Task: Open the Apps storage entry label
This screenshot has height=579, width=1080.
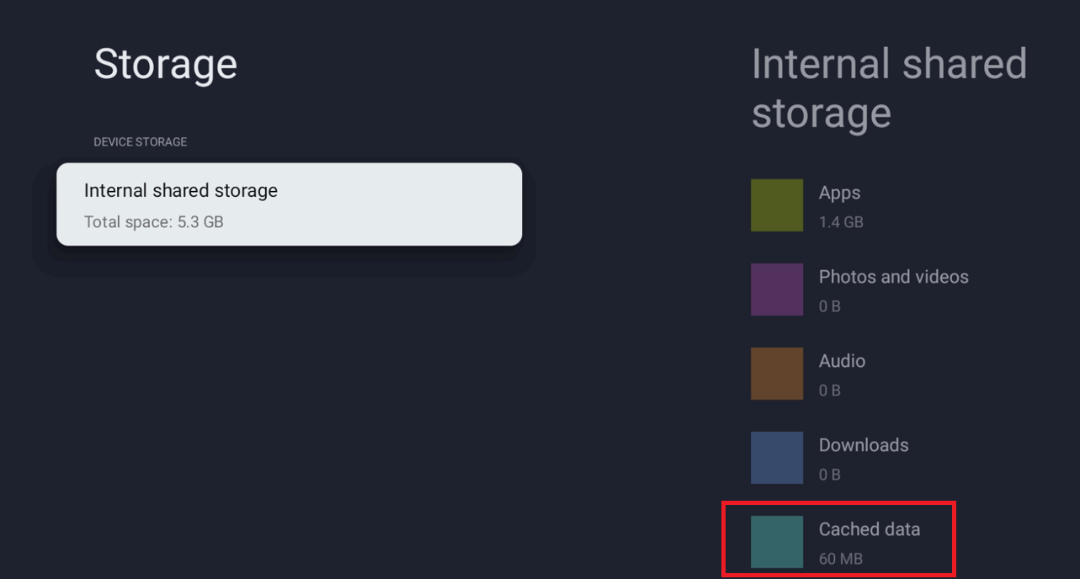Action: point(840,193)
